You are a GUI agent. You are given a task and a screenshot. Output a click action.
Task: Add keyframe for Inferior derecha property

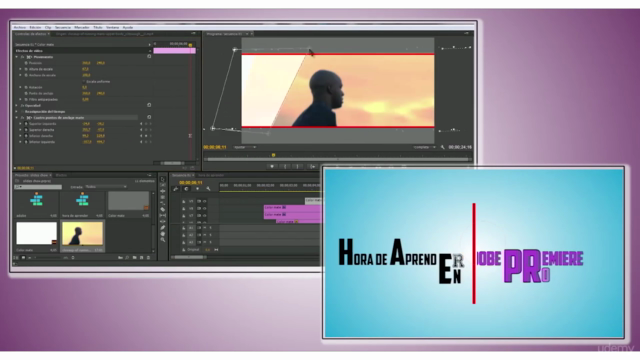pyautogui.click(x=146, y=136)
